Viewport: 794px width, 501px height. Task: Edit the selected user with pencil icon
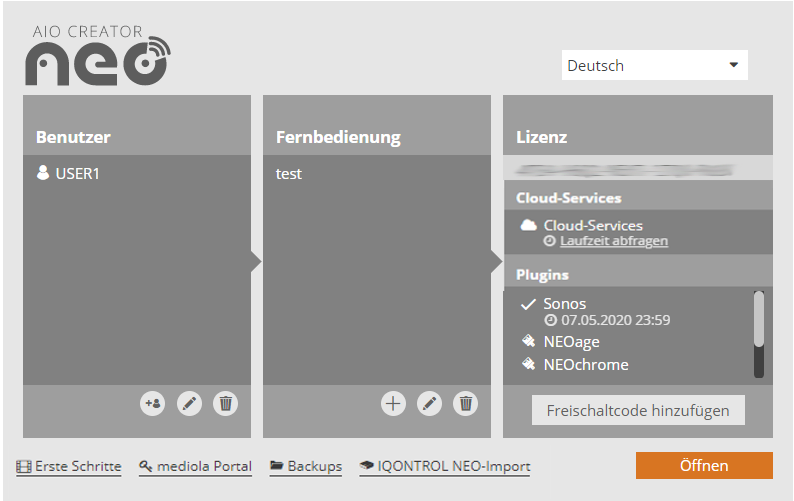189,404
